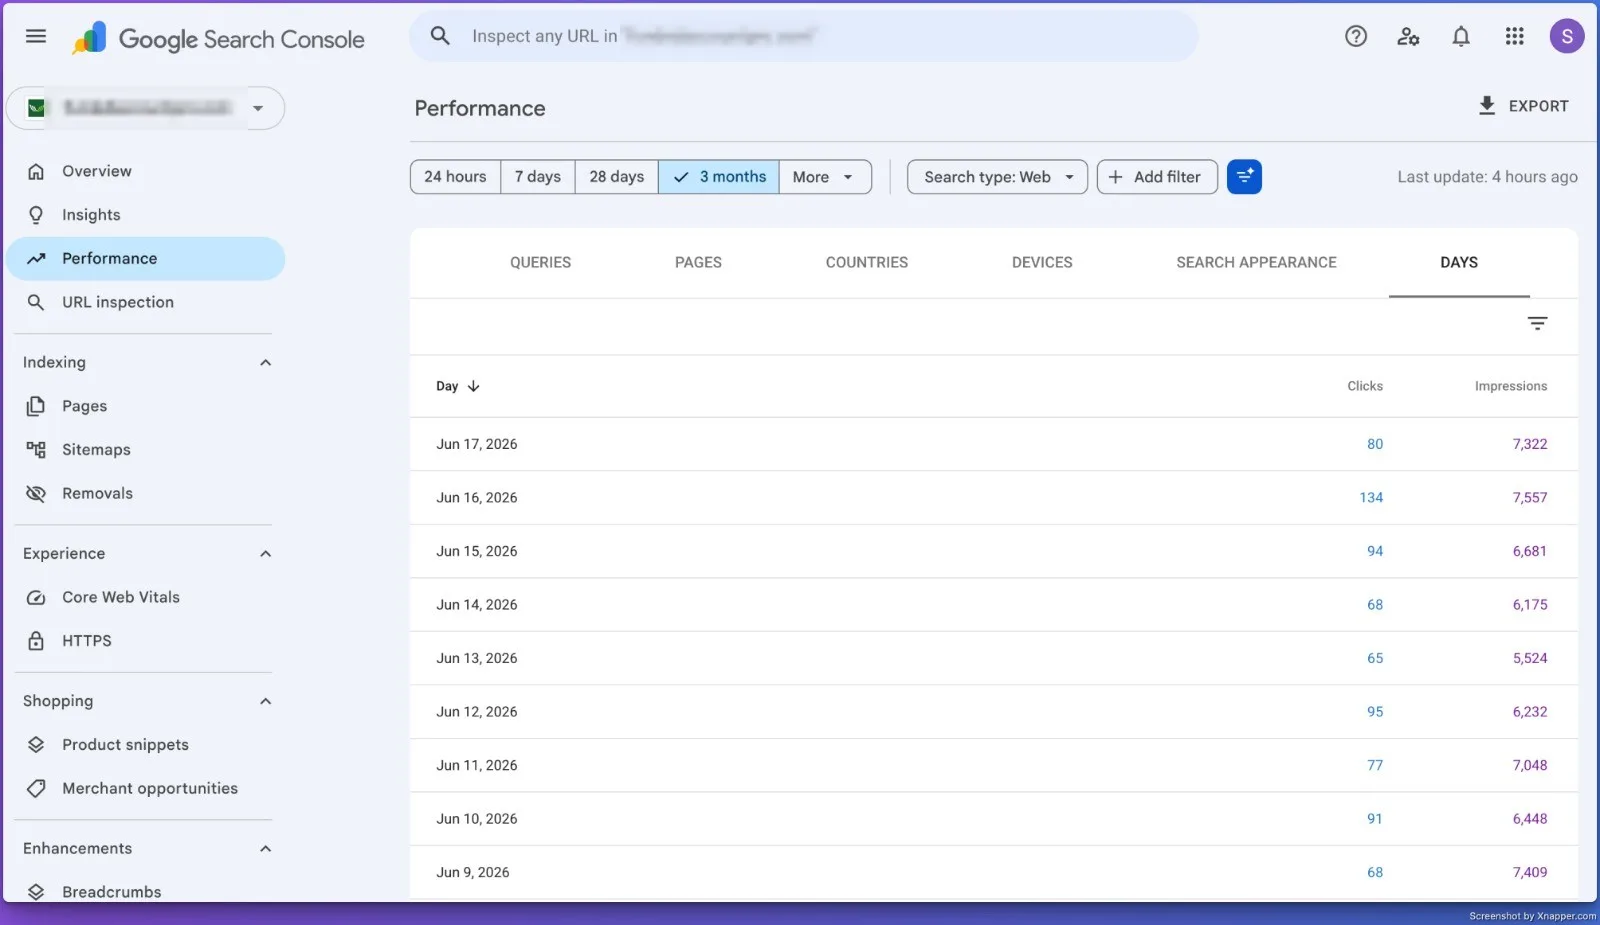Open Overview in the sidebar
The height and width of the screenshot is (925, 1600).
click(x=146, y=171)
